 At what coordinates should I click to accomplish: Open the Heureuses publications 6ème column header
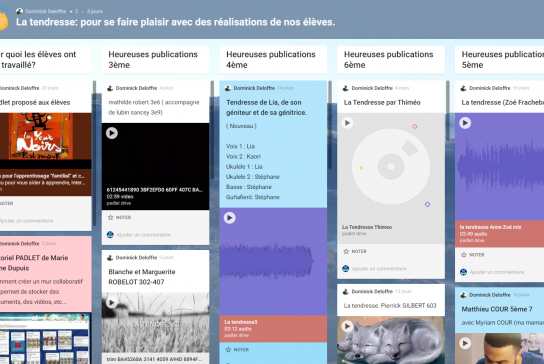click(x=391, y=59)
